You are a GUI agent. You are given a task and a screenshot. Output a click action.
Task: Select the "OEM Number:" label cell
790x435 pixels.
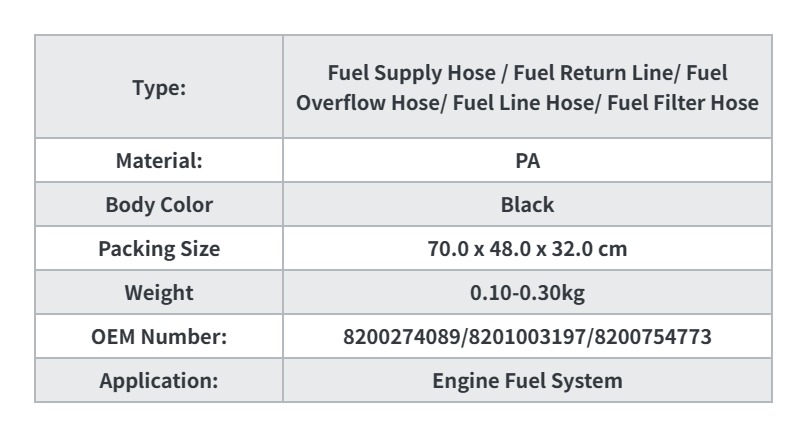coord(159,337)
